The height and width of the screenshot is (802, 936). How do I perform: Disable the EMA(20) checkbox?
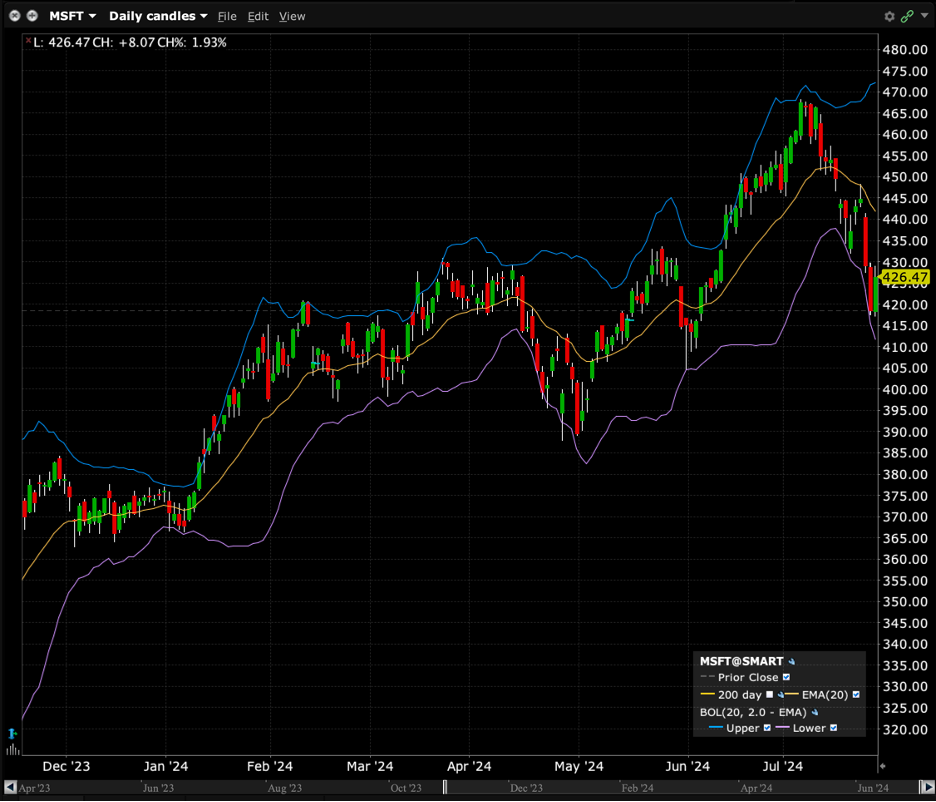[x=856, y=694]
